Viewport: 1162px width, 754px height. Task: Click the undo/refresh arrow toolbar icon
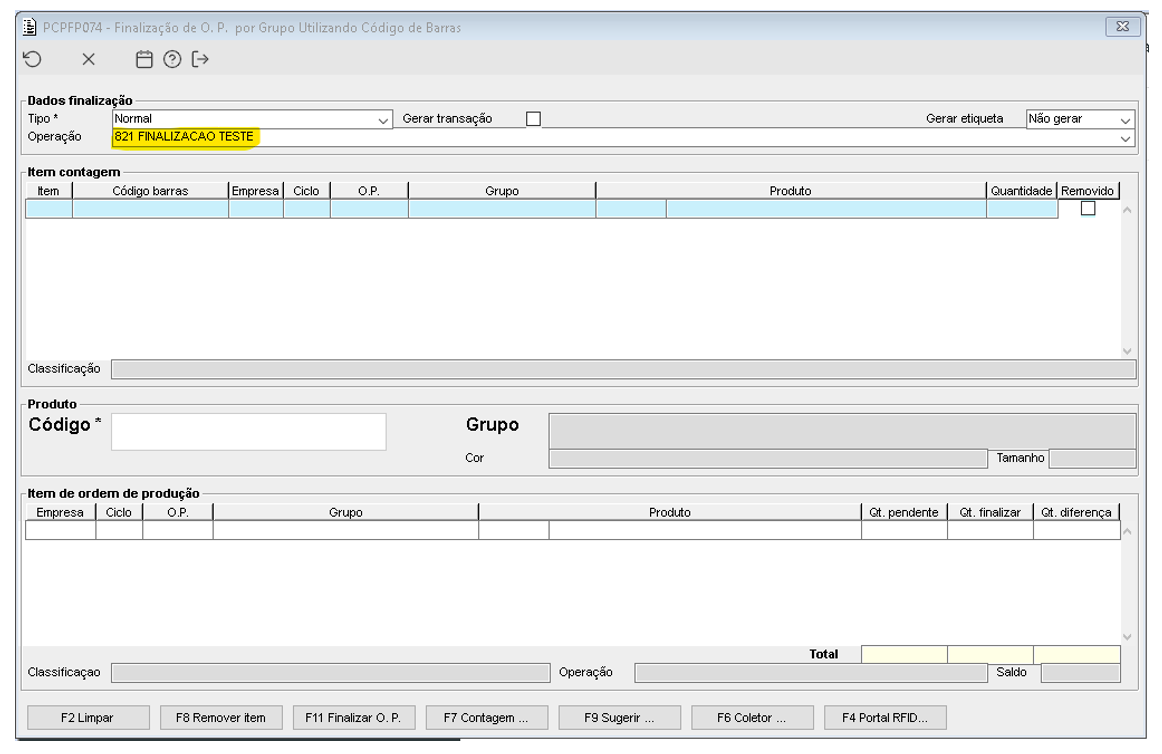30,60
